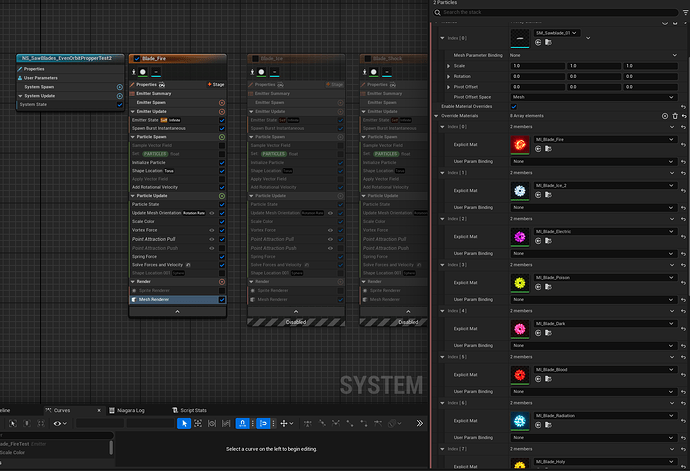
Task: Select the sprite renderer thumbnail in Blade_Fire header
Action: pyautogui.click(x=143, y=72)
